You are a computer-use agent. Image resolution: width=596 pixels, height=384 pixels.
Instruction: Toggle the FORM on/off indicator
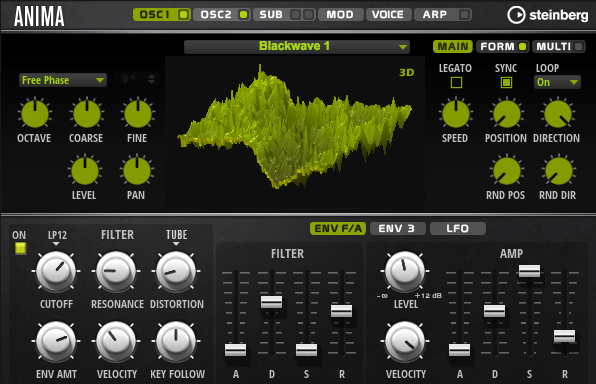point(523,46)
